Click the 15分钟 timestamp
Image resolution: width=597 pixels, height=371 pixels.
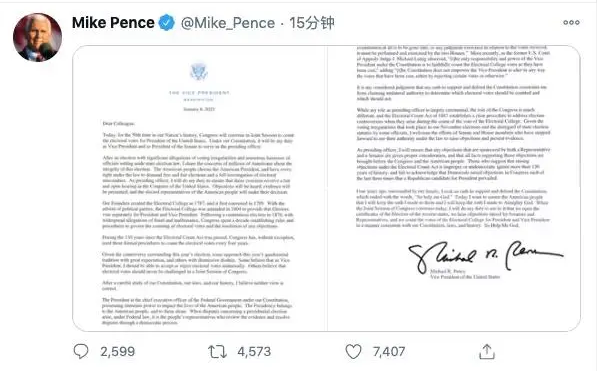point(311,23)
